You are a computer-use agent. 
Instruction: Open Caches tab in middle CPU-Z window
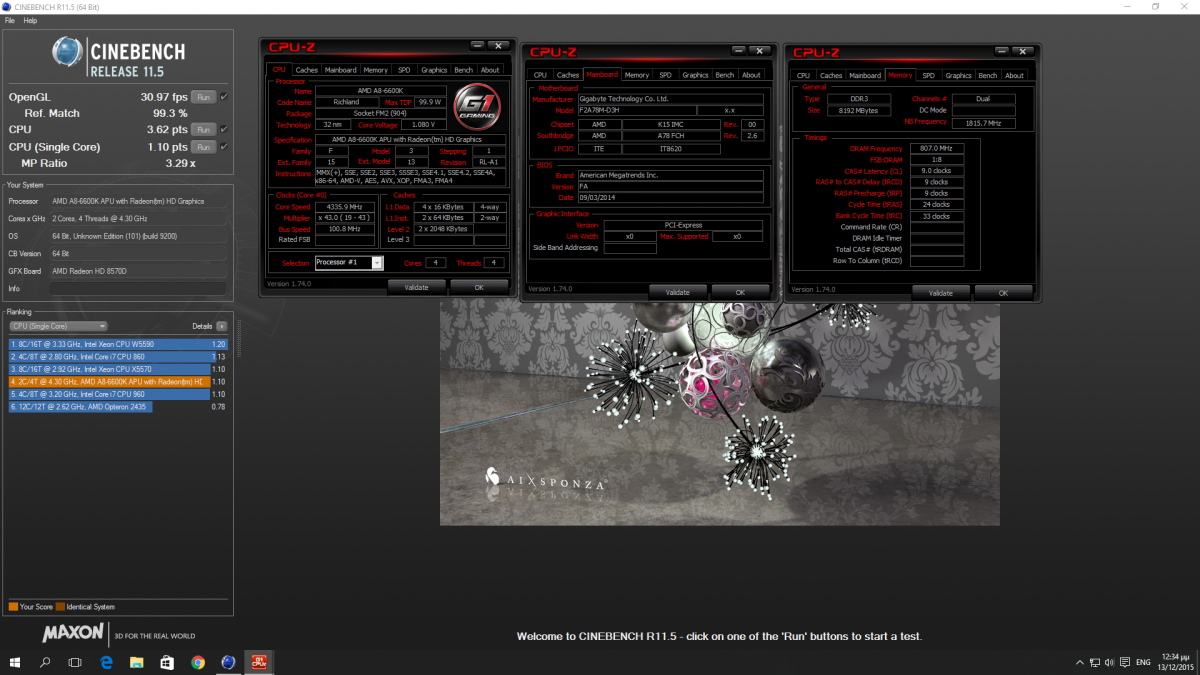tap(568, 75)
